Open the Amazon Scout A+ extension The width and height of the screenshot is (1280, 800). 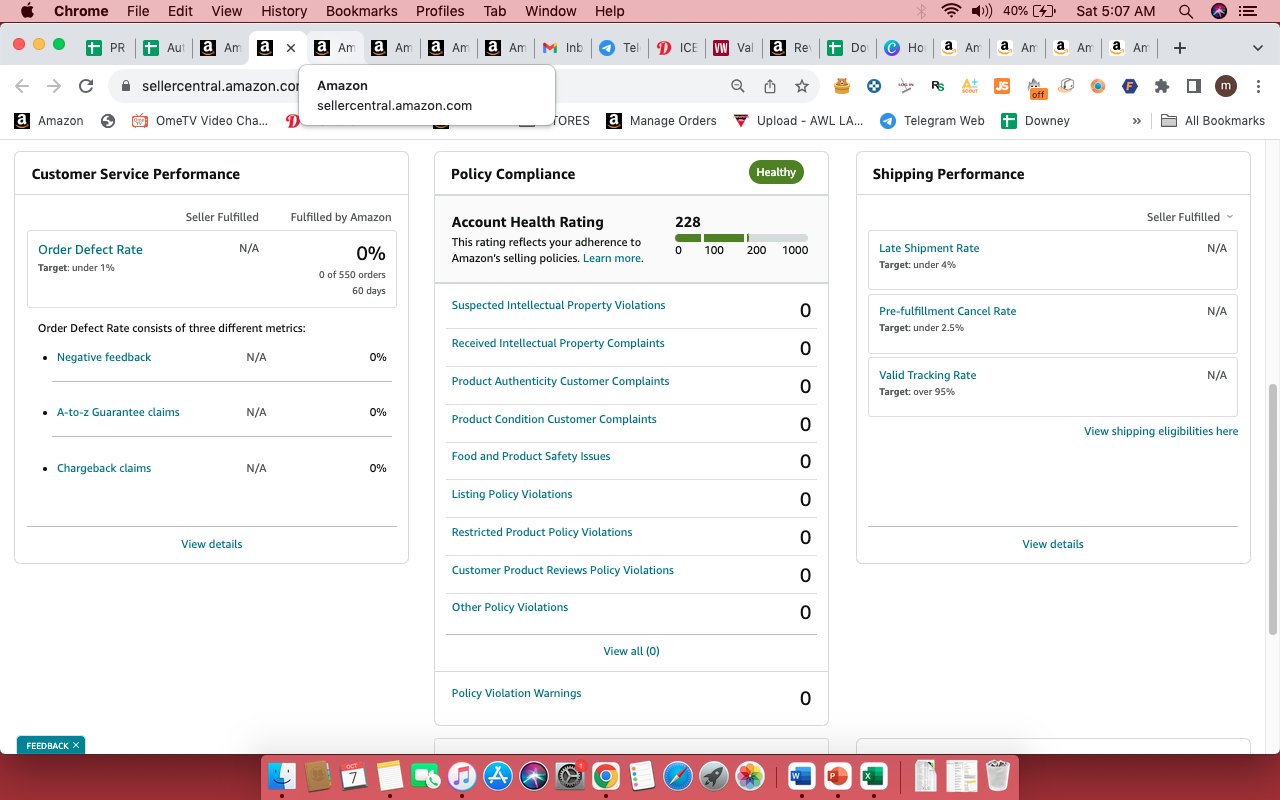coord(969,86)
